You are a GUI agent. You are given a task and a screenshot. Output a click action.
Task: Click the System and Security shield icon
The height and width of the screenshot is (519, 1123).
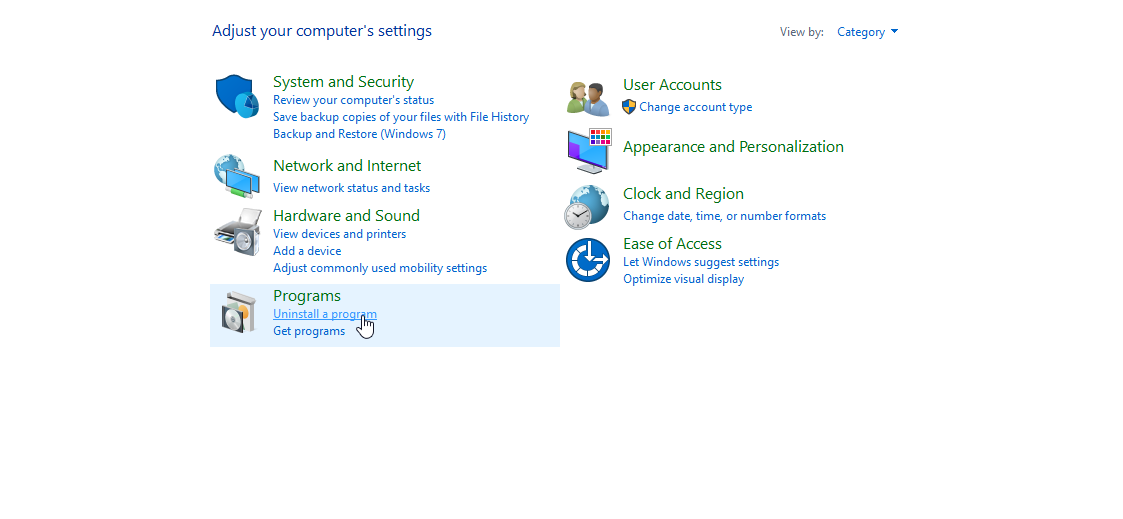[x=237, y=97]
